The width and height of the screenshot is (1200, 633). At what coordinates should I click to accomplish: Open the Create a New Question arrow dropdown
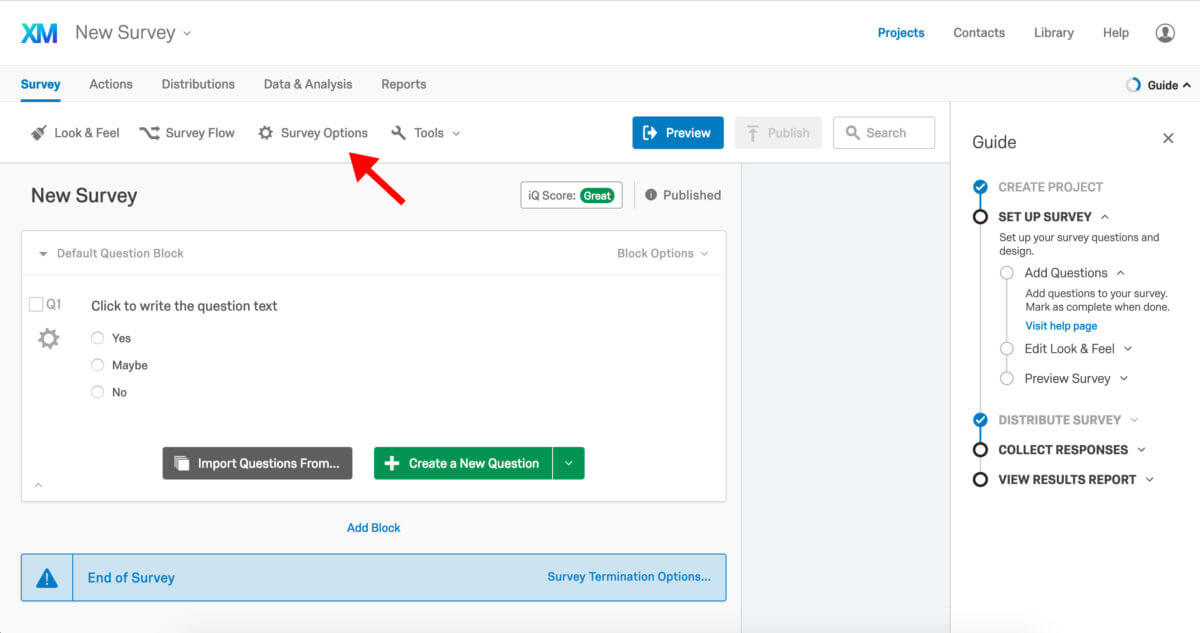(569, 463)
